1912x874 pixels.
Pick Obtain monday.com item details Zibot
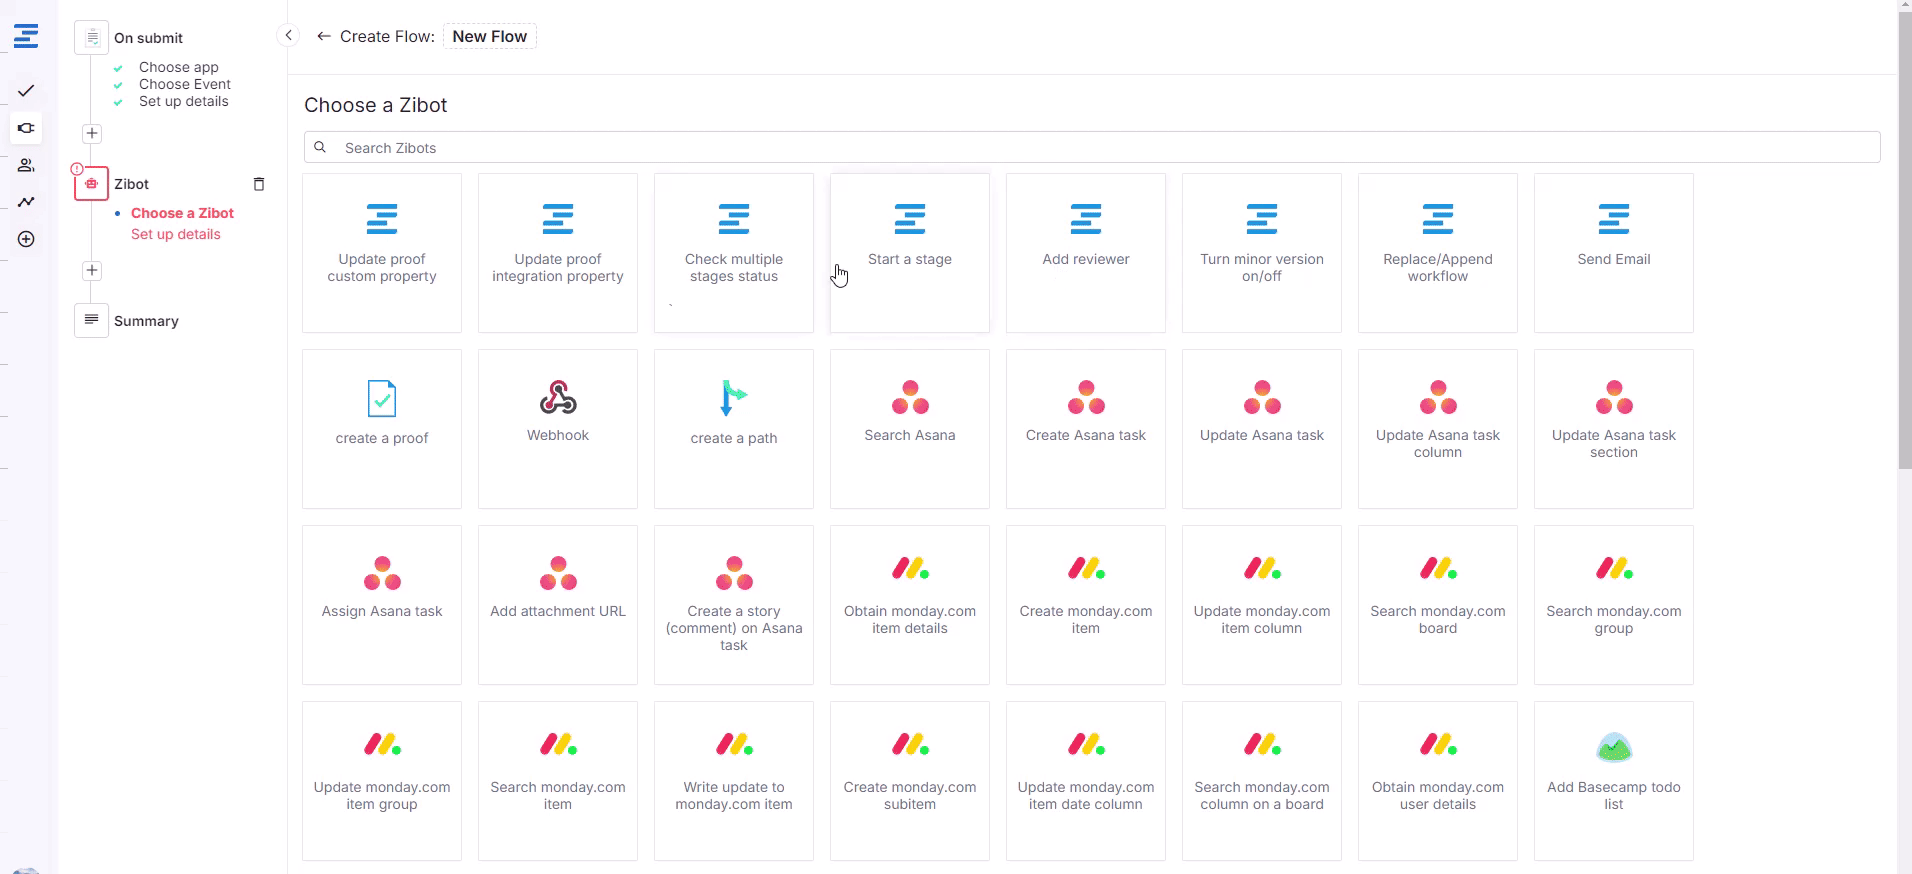click(910, 605)
